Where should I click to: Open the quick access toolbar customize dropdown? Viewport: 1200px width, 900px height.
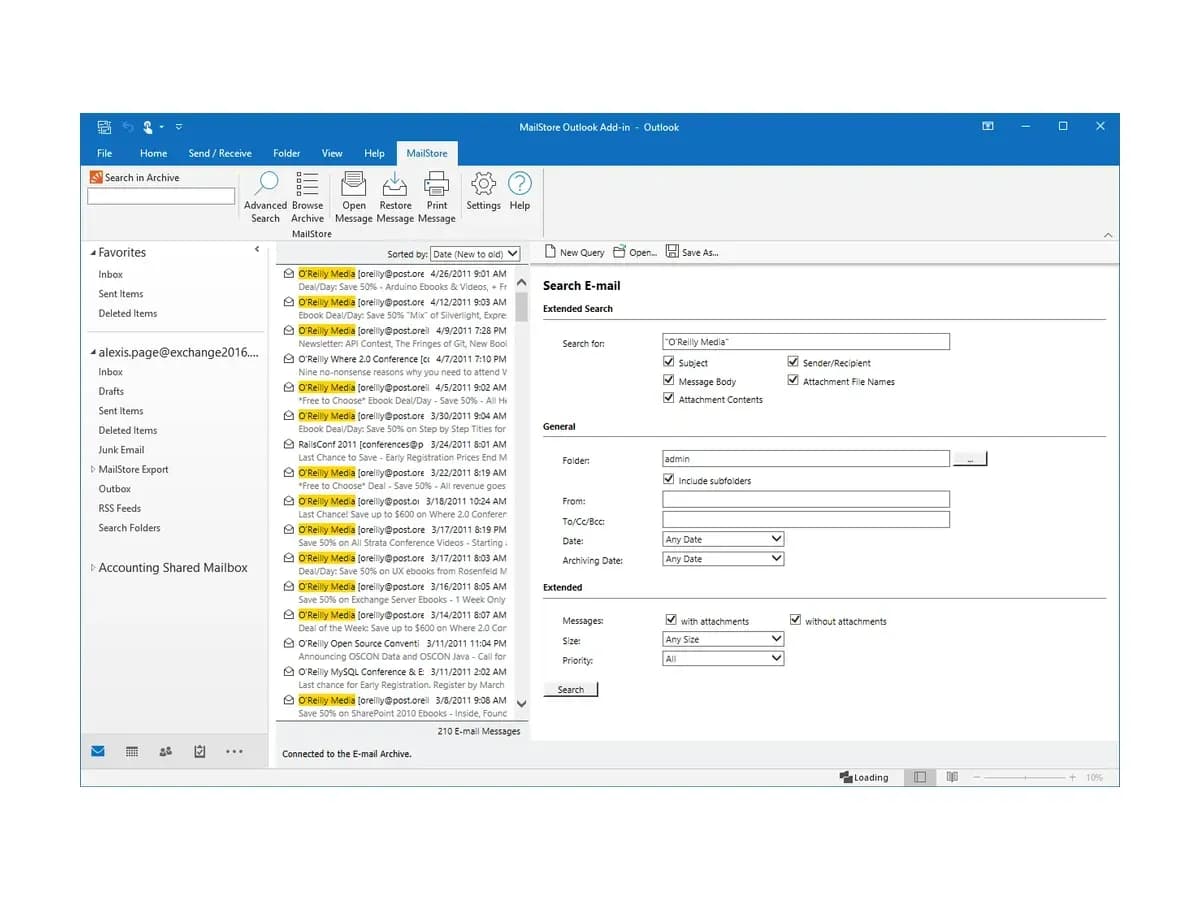click(x=179, y=127)
